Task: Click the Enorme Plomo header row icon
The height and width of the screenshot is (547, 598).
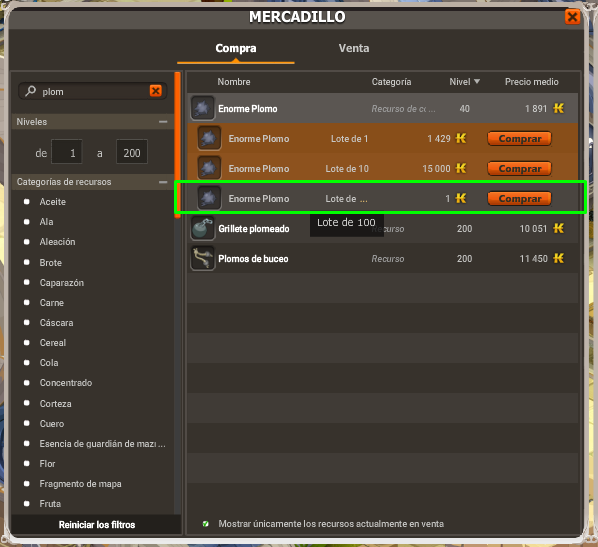Action: click(203, 108)
